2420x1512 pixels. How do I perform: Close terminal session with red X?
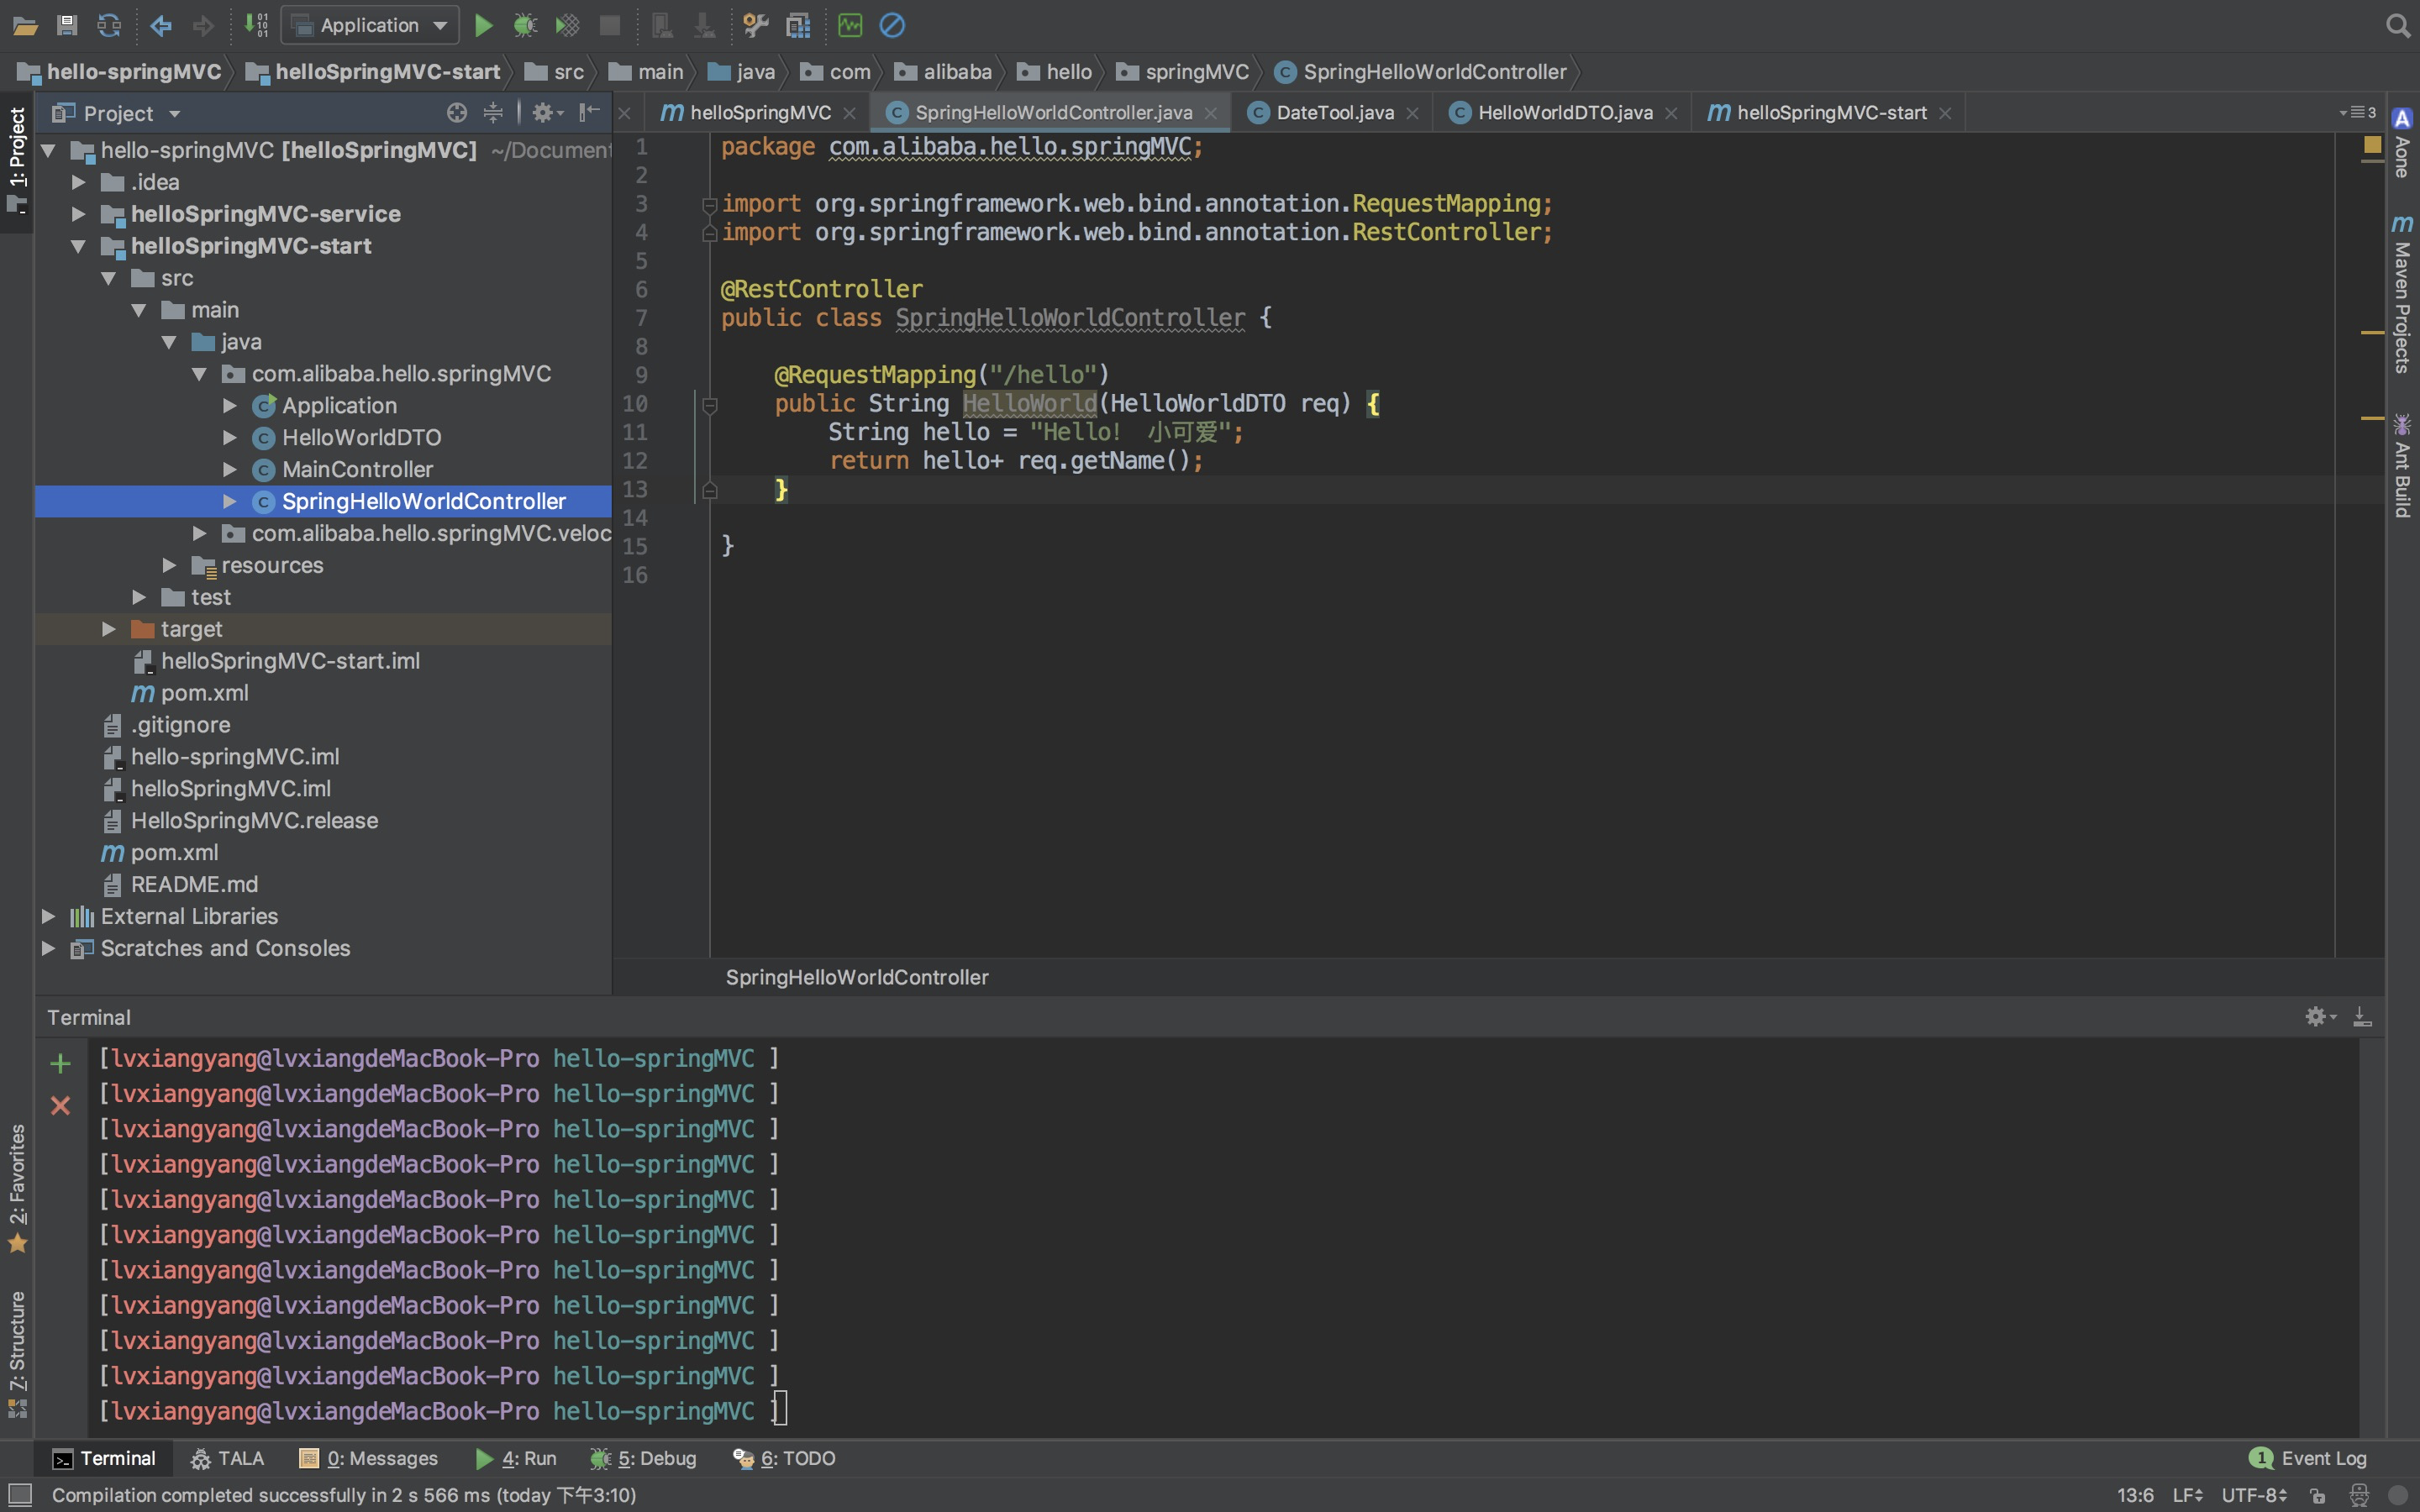[61, 1106]
